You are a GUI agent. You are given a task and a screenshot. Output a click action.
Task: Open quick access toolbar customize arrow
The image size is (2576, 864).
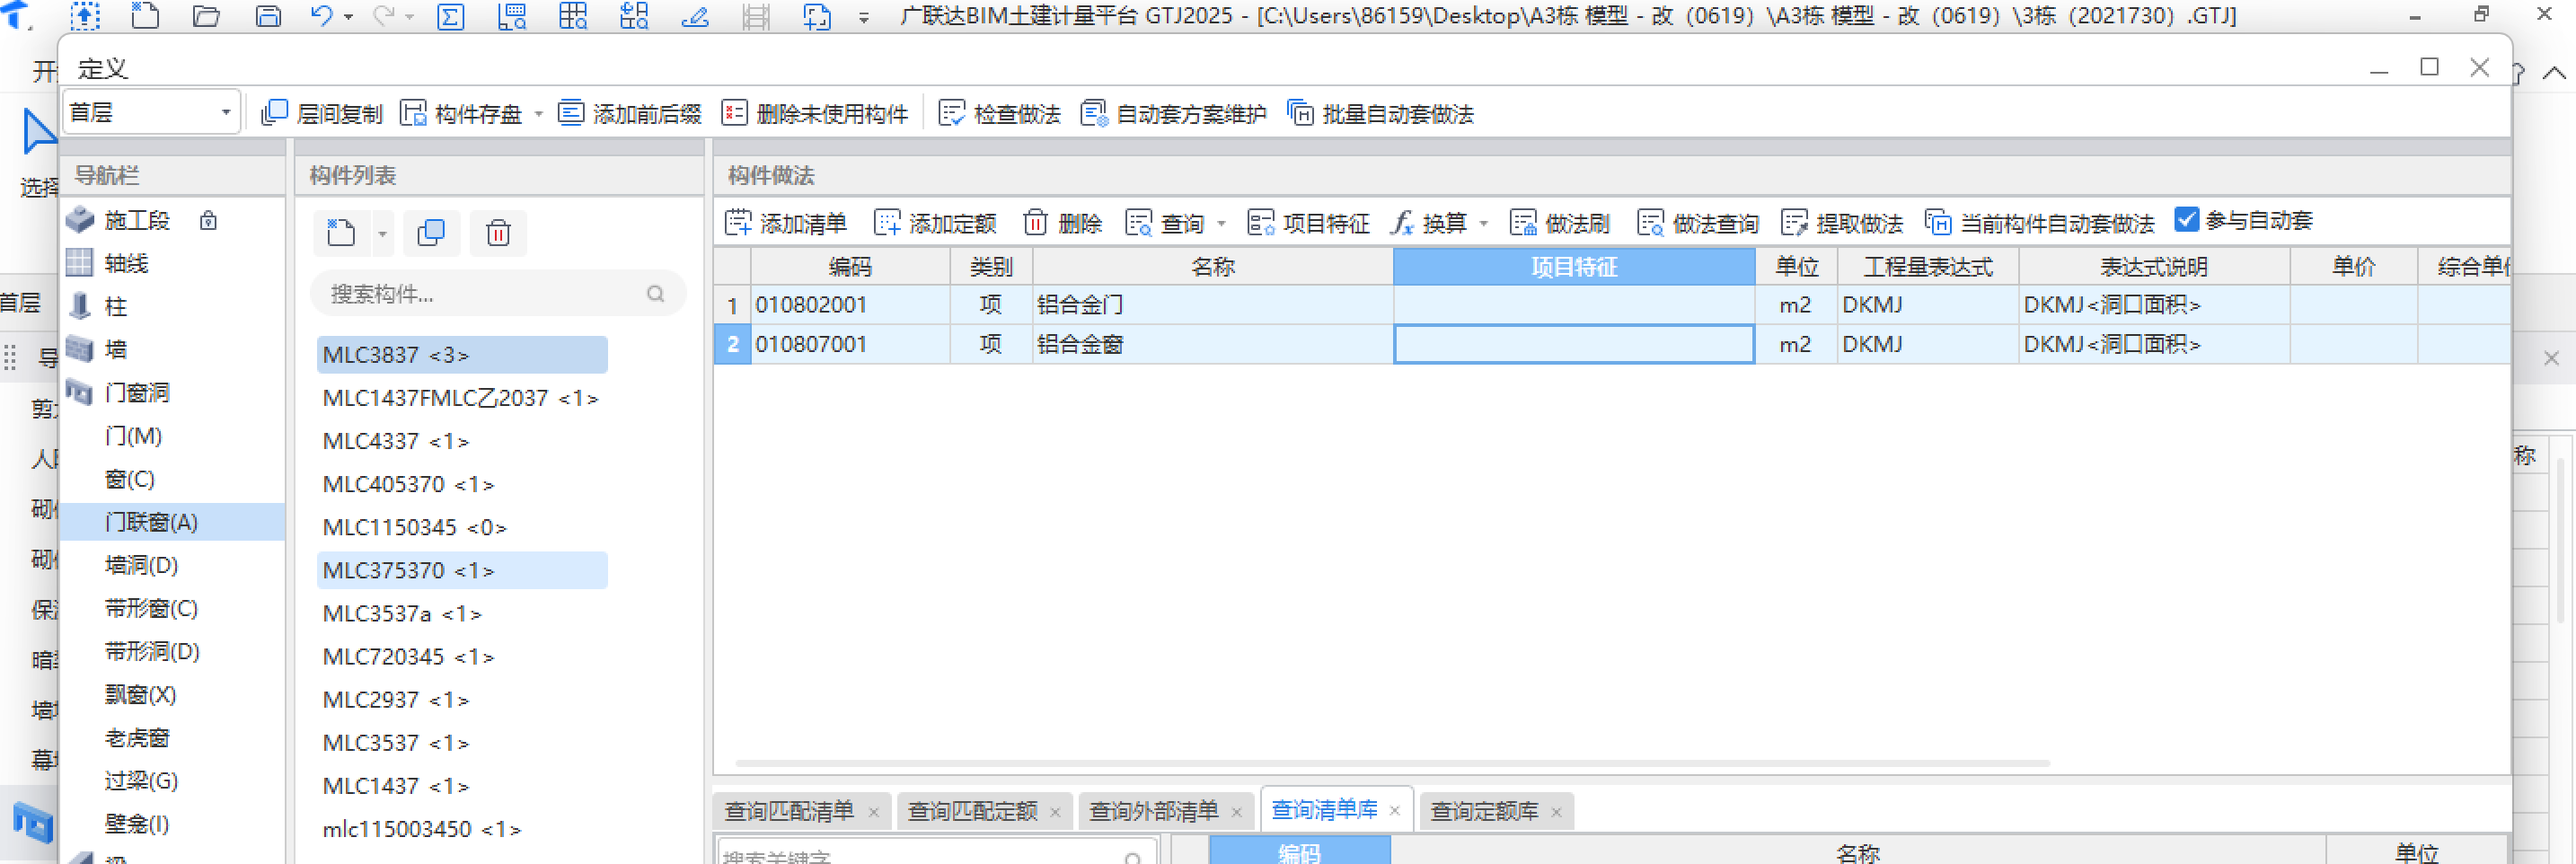tap(864, 17)
